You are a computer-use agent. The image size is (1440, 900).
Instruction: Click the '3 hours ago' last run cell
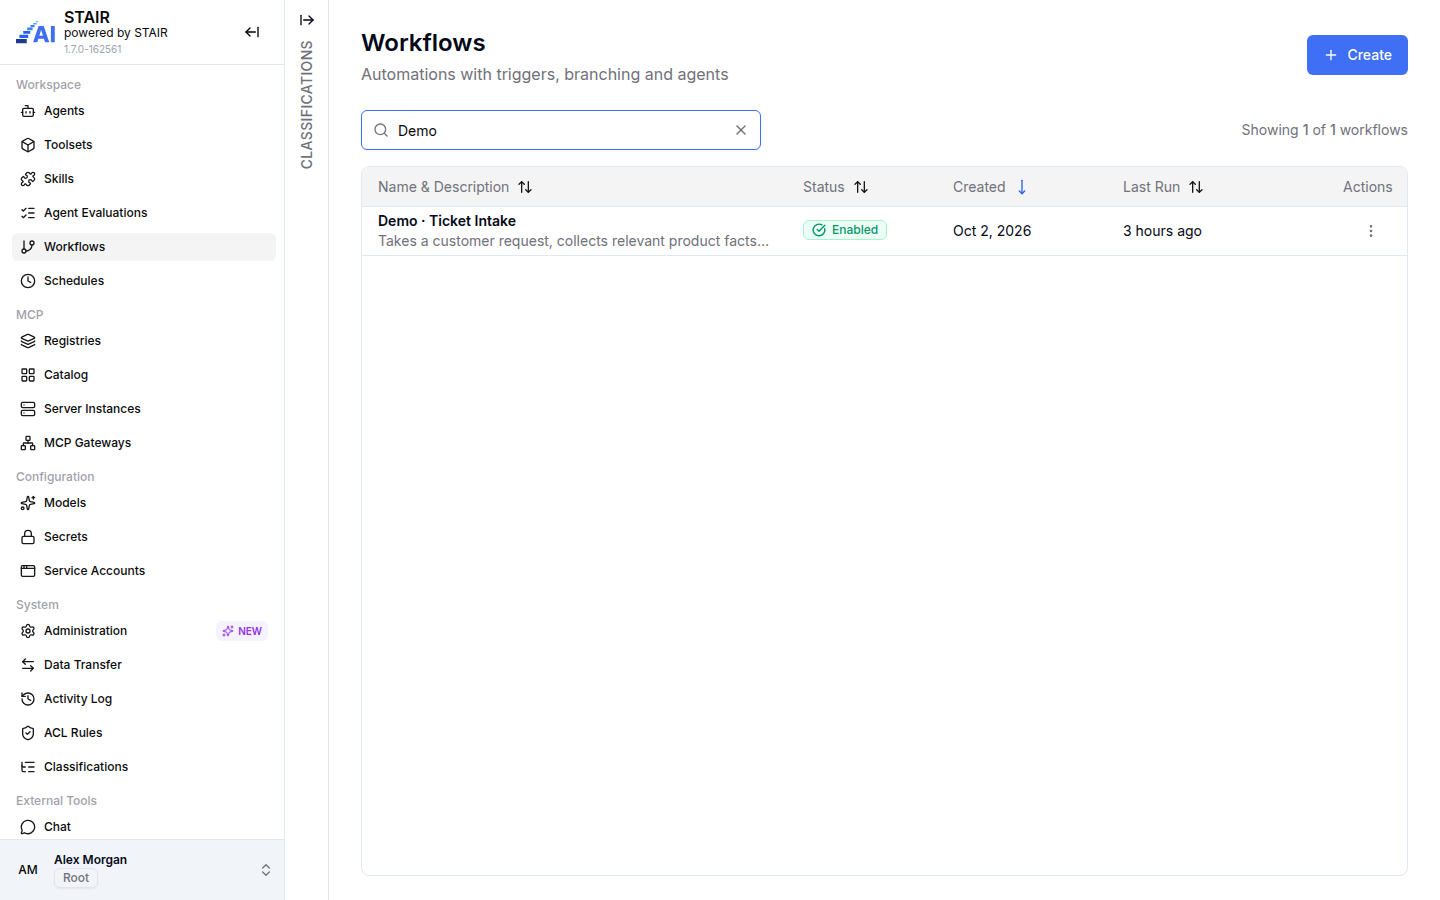pyautogui.click(x=1162, y=231)
